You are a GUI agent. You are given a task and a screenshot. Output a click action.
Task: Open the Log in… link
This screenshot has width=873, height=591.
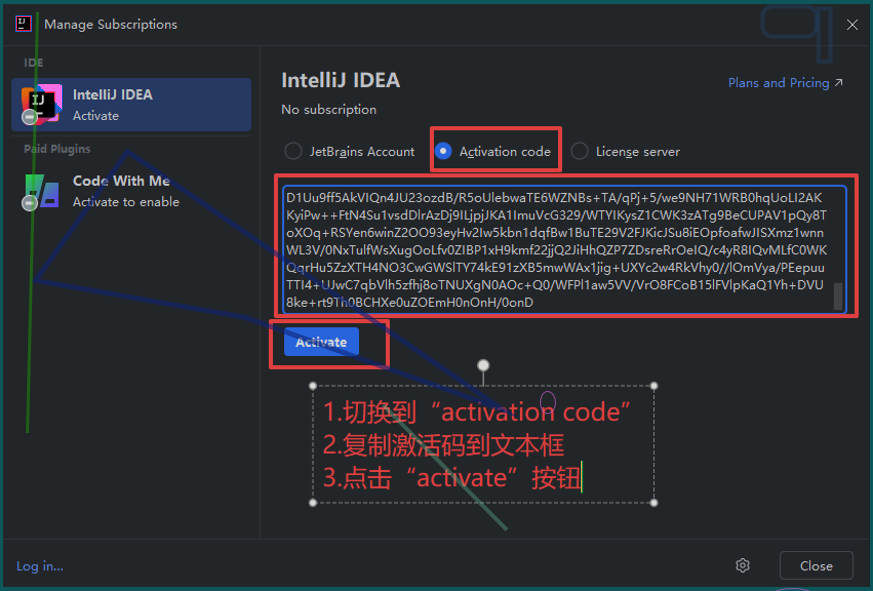pos(40,566)
